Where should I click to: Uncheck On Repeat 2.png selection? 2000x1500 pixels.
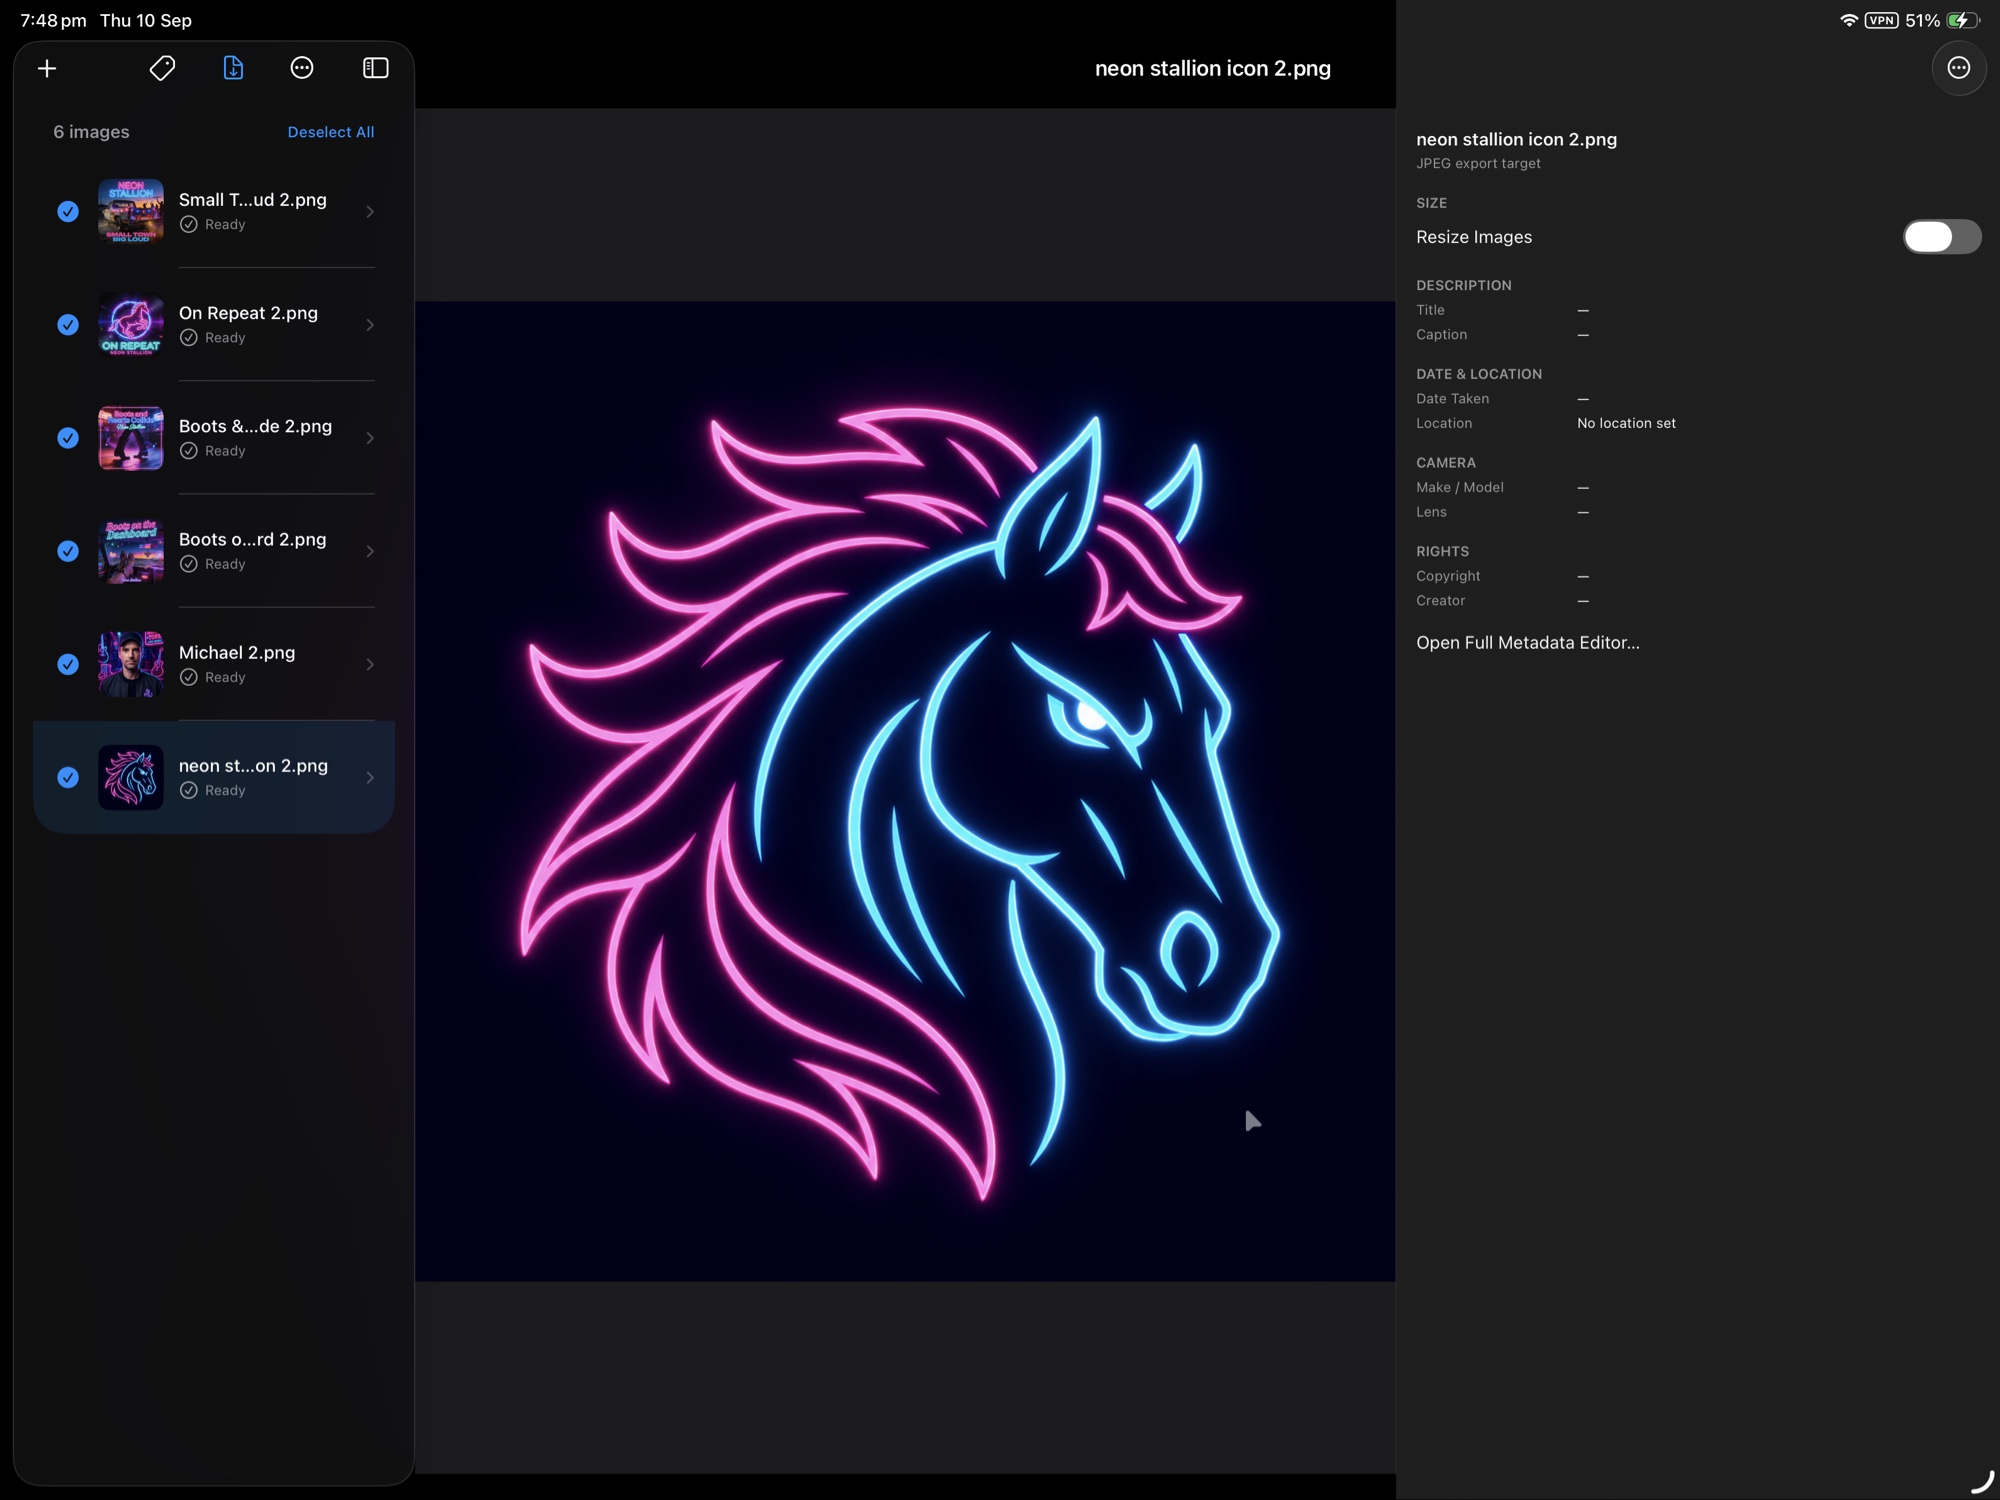68,324
